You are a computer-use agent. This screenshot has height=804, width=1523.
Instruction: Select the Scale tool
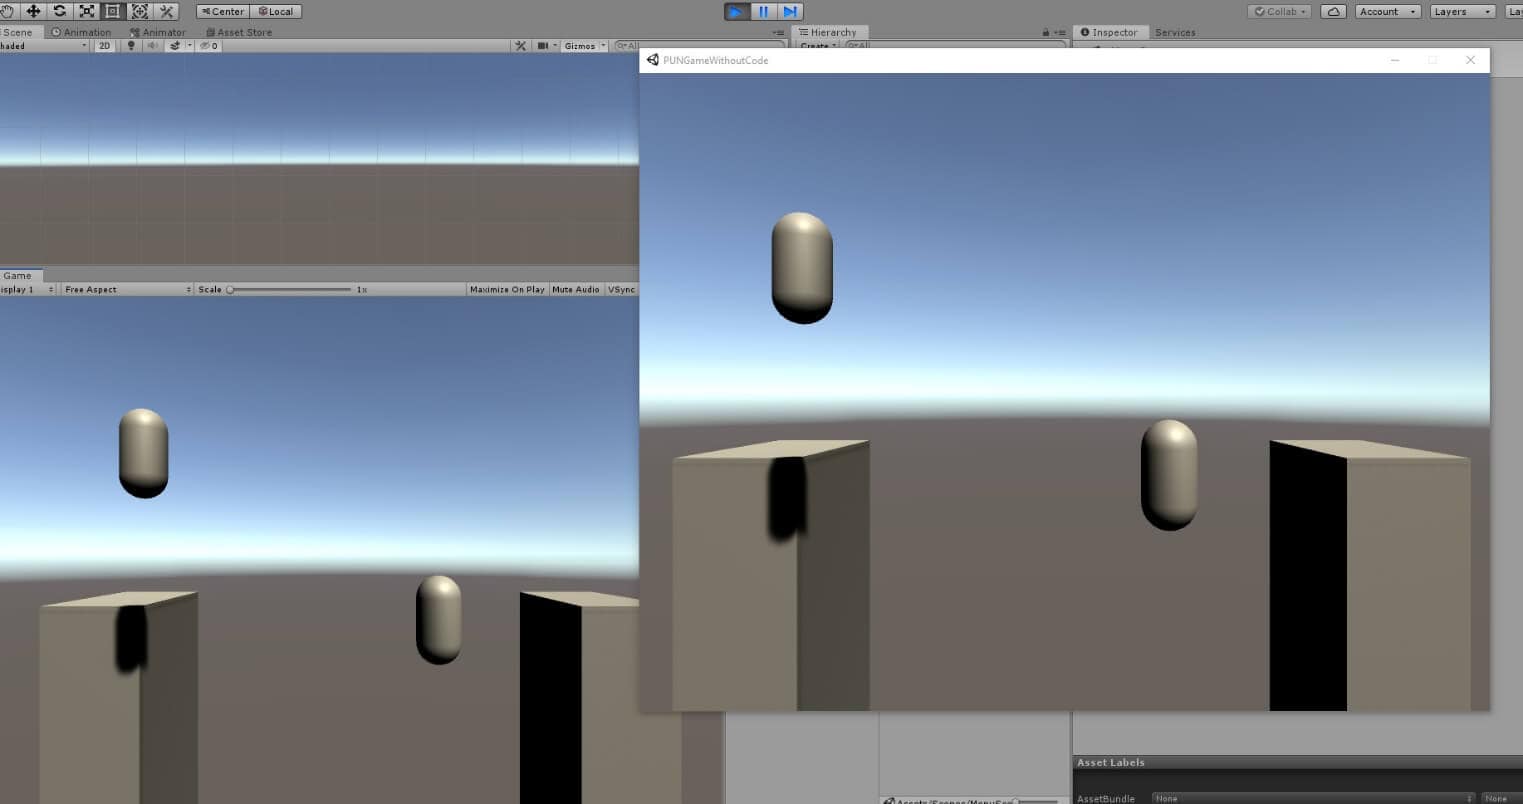(x=87, y=11)
